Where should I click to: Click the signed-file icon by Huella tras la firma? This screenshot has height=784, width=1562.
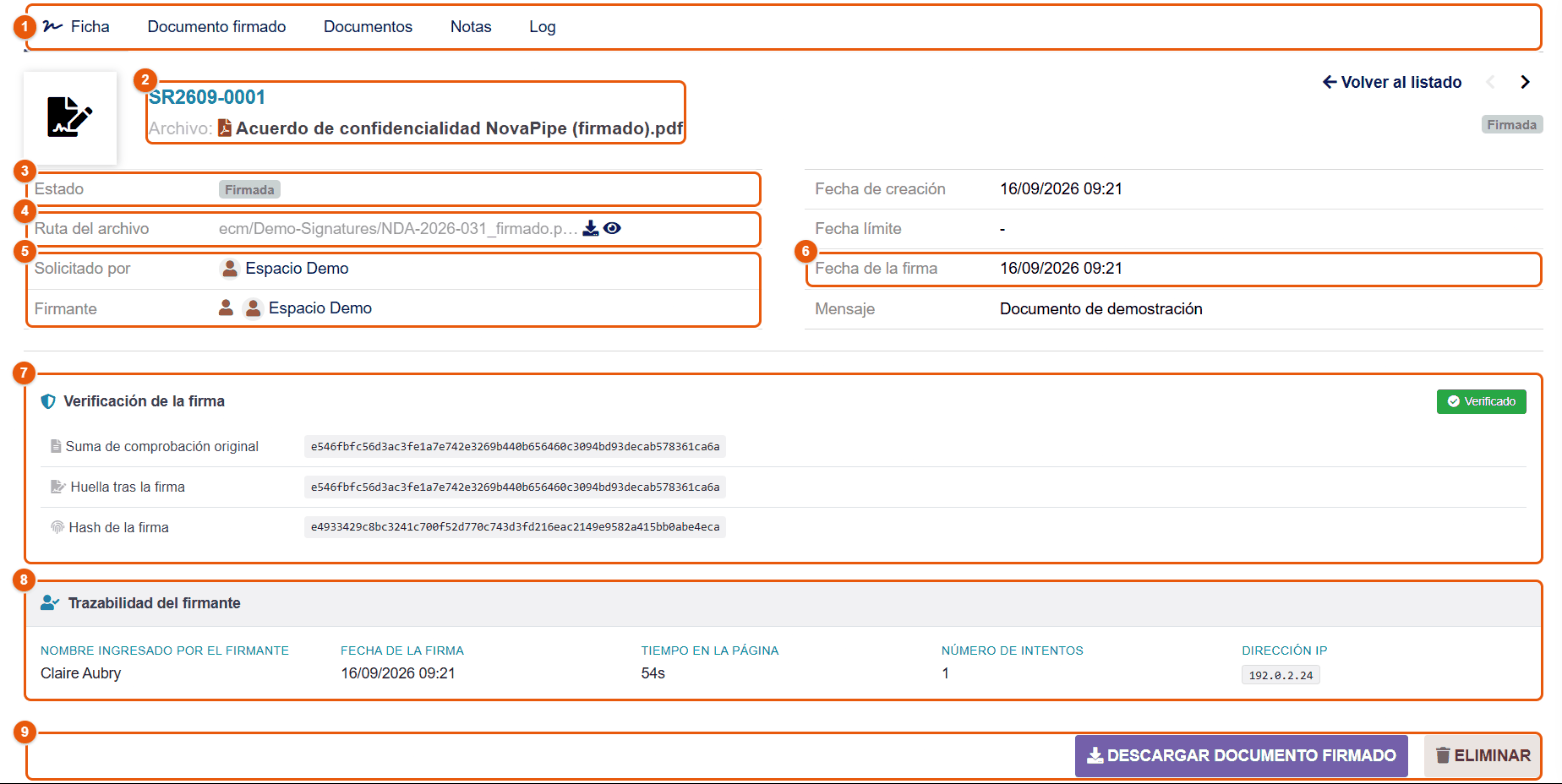pos(58,487)
